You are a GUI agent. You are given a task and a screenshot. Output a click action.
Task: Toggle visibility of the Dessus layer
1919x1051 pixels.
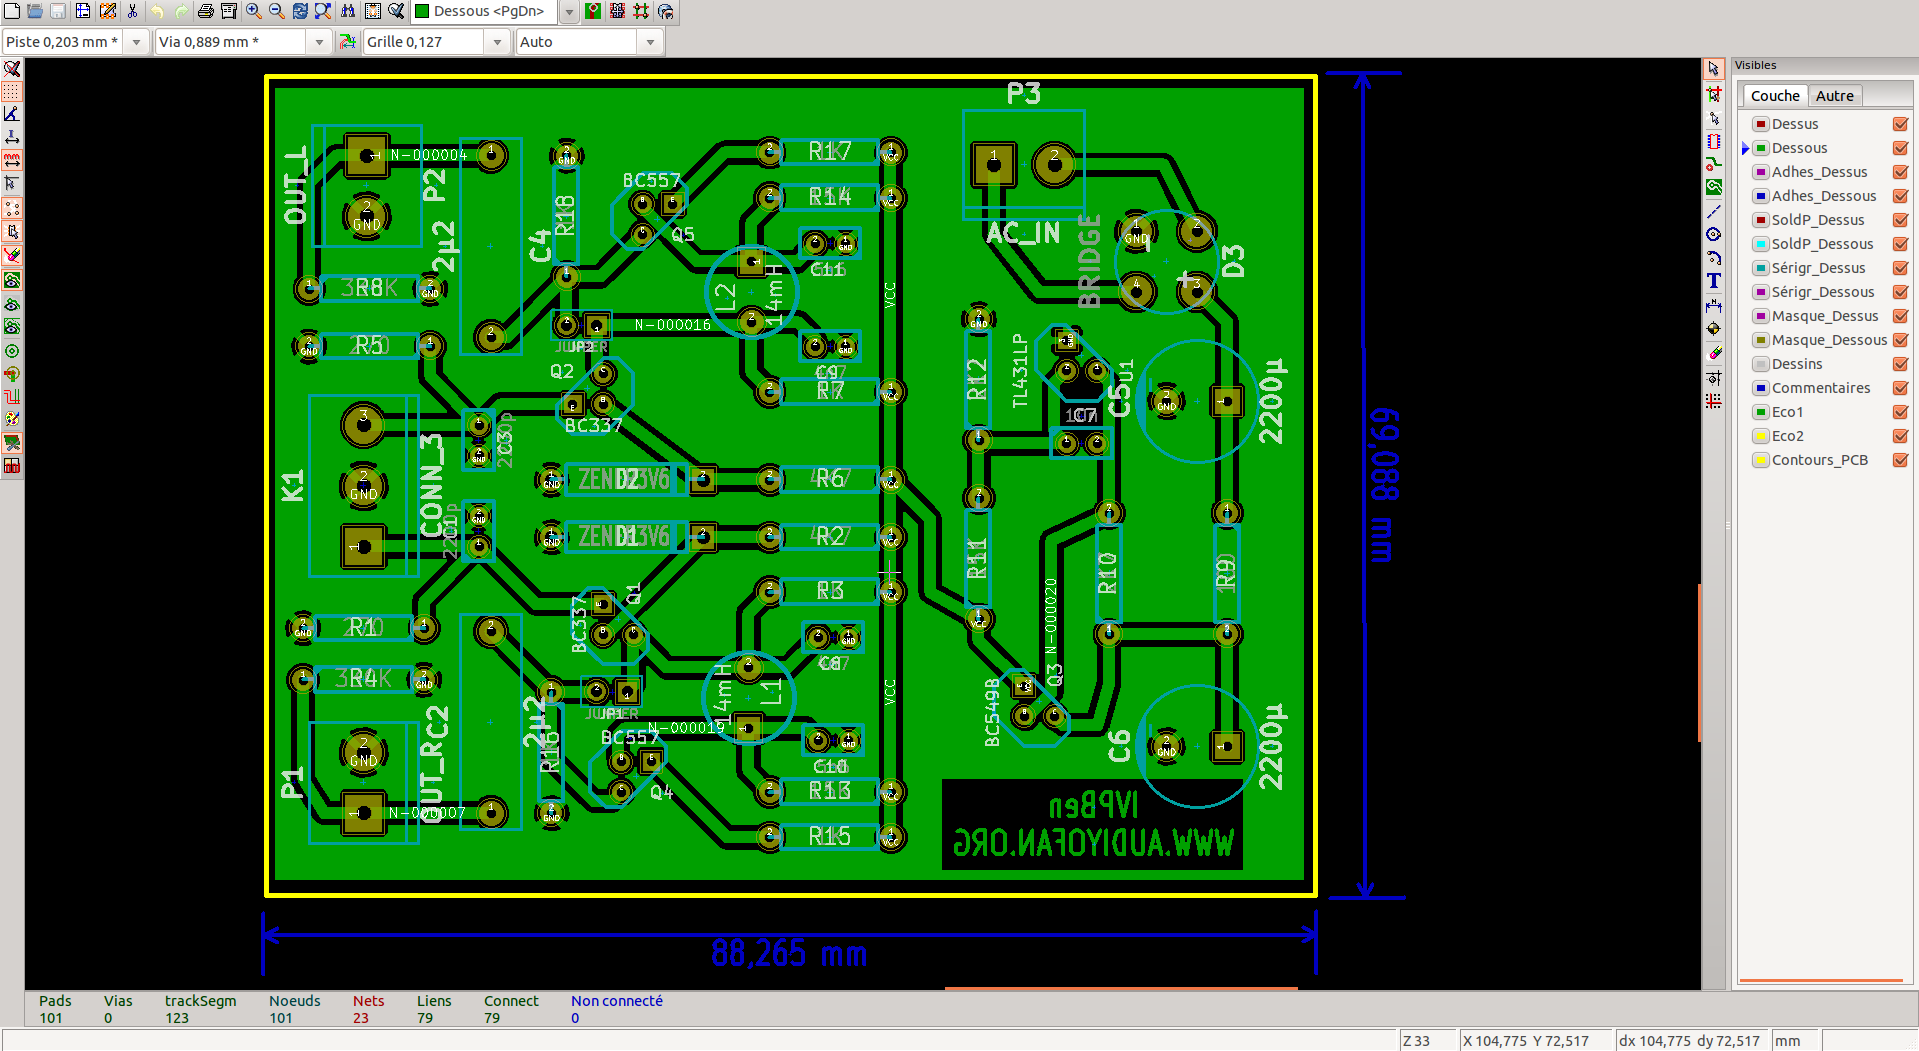pyautogui.click(x=1901, y=124)
